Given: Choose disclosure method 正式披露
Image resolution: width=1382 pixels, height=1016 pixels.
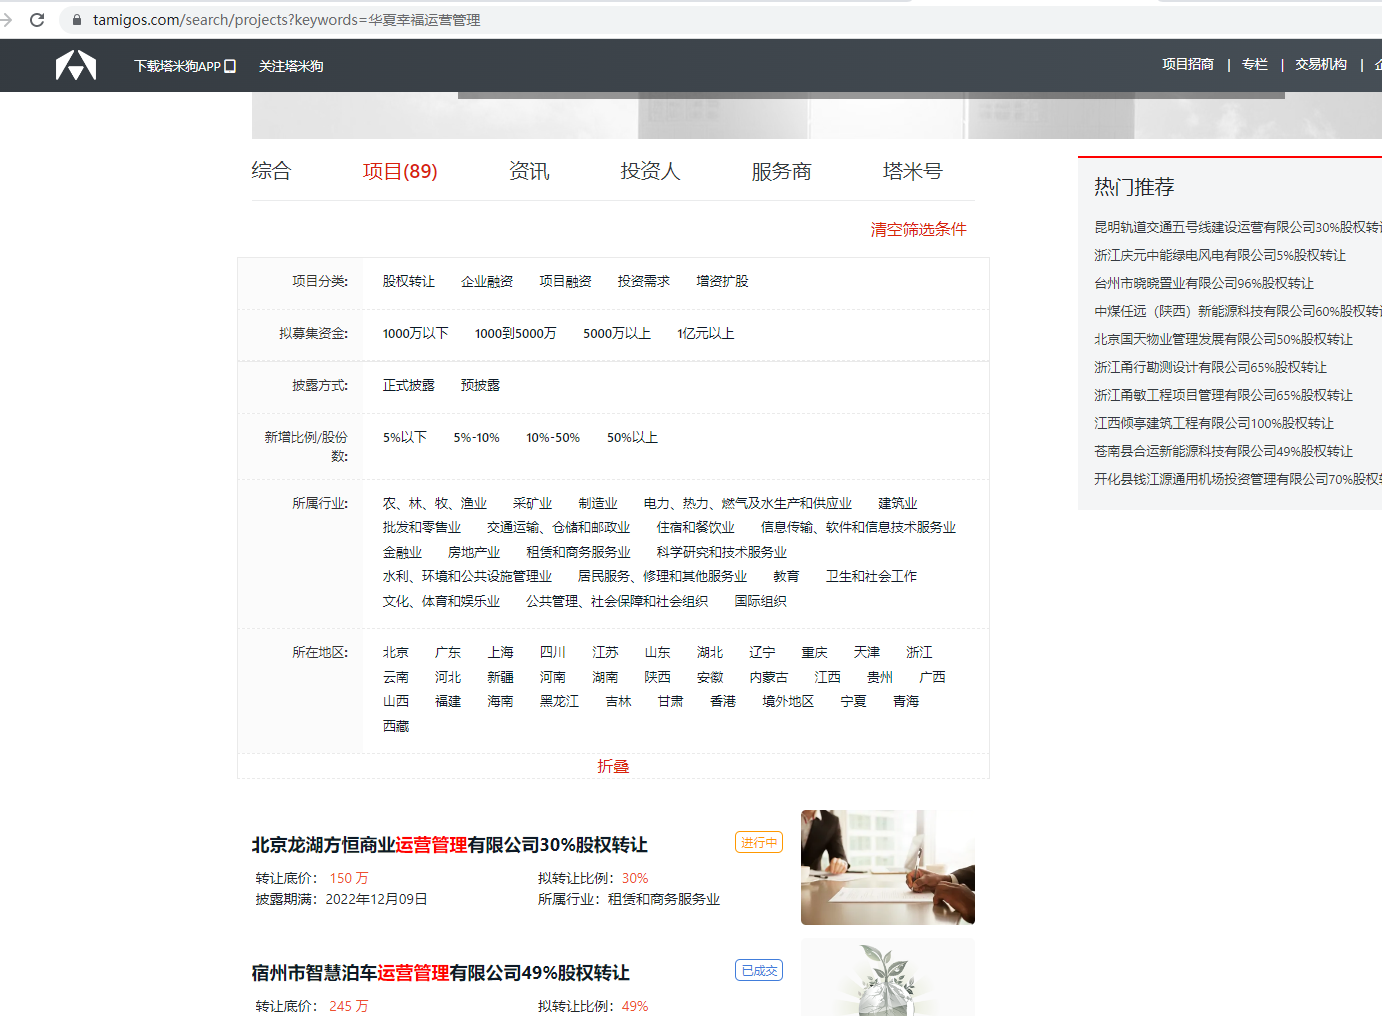Looking at the screenshot, I should tap(409, 385).
